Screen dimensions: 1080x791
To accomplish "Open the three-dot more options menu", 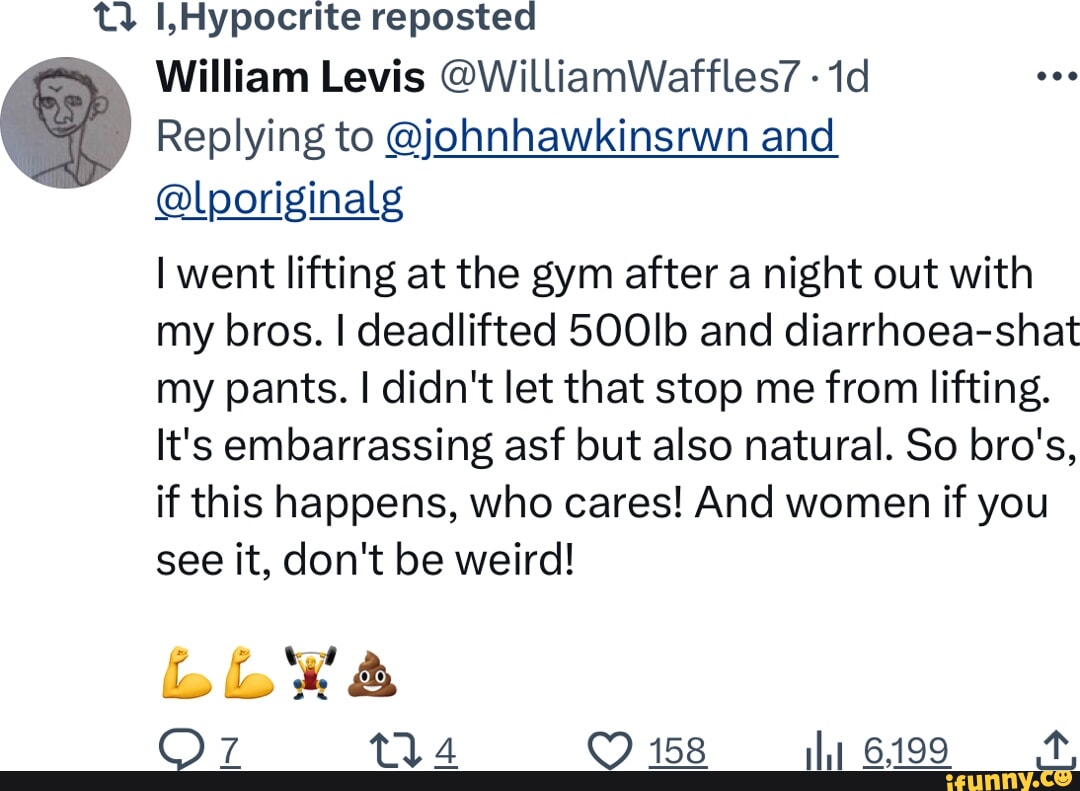I will pos(1057,79).
